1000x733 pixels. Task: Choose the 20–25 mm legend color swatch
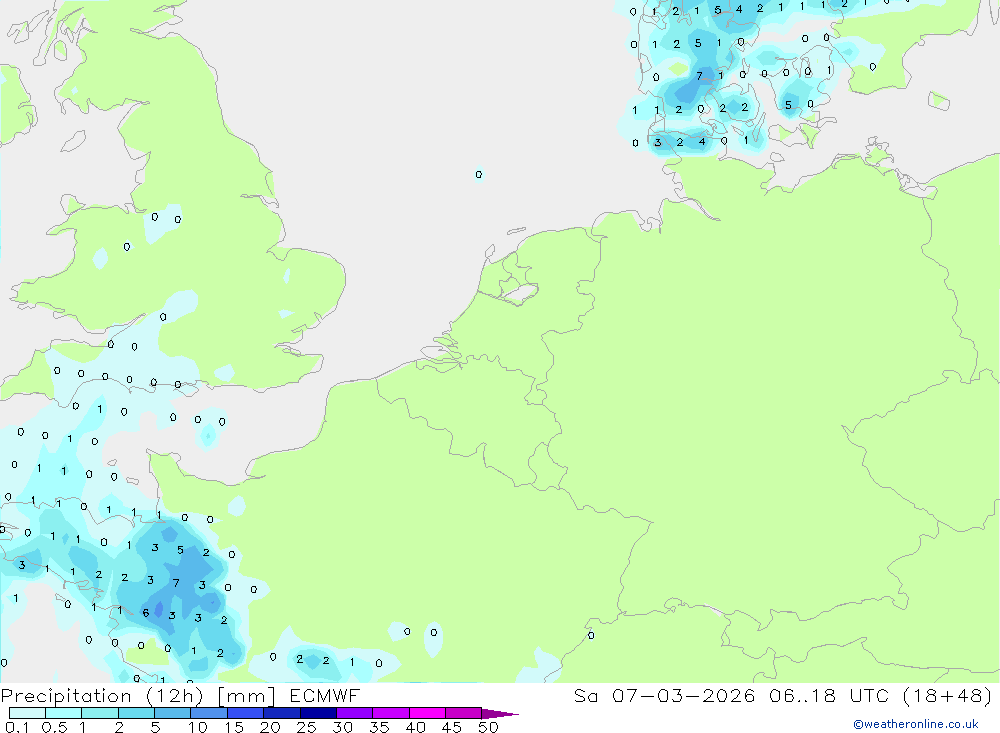click(x=281, y=713)
